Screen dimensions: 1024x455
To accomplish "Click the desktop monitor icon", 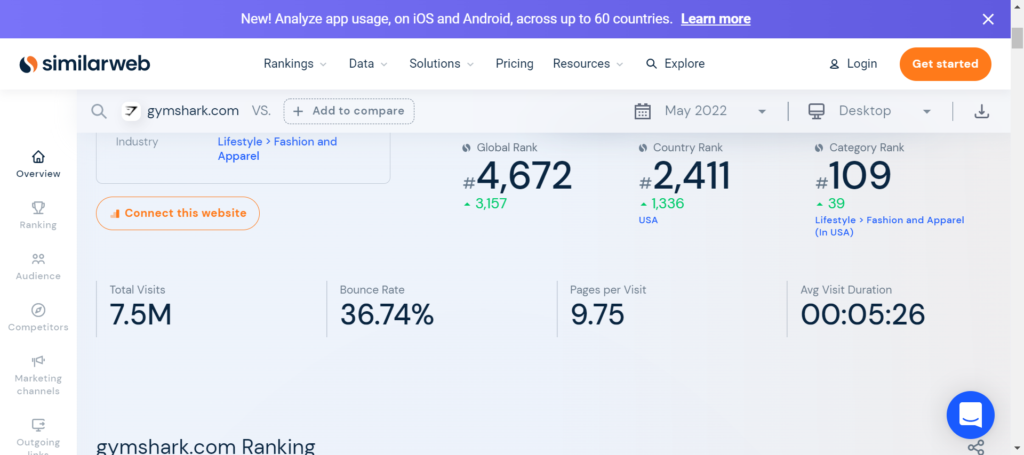I will (x=816, y=111).
